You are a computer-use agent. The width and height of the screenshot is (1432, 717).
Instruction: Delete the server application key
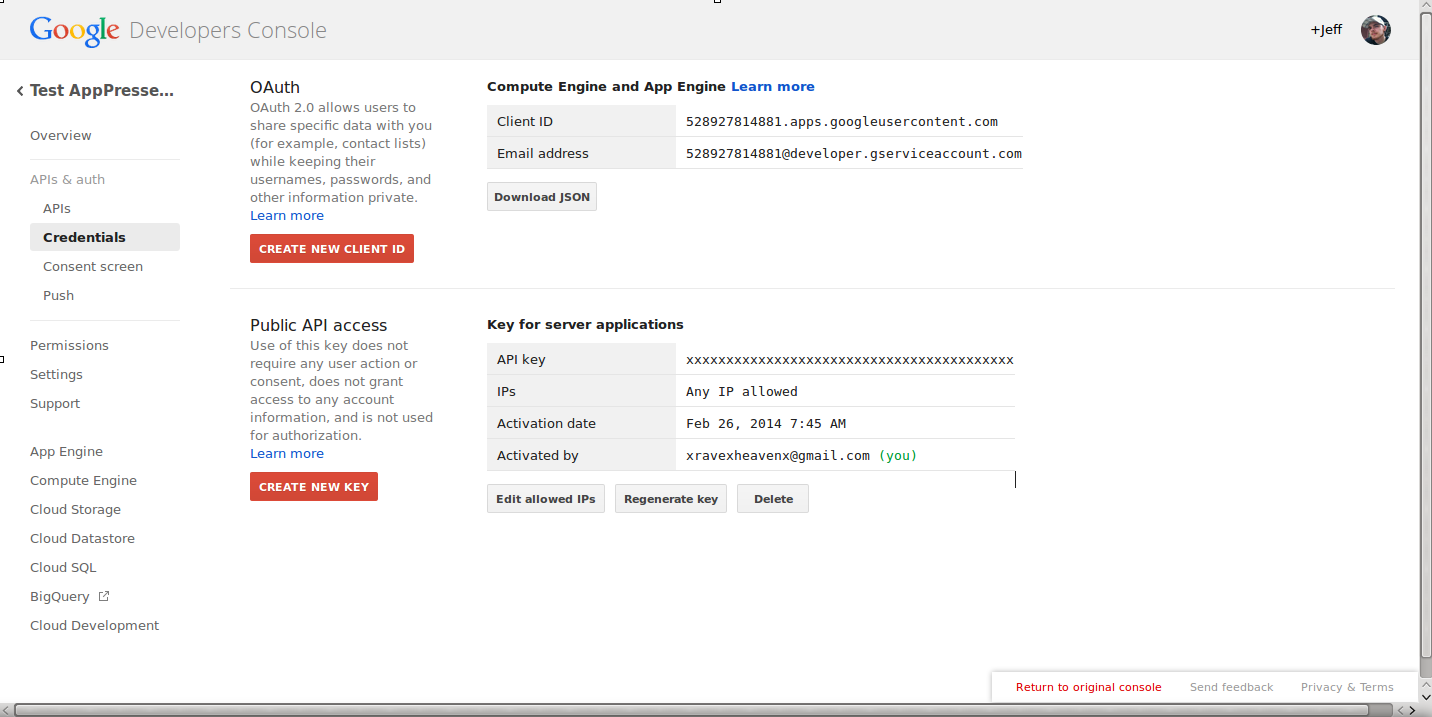(x=772, y=499)
